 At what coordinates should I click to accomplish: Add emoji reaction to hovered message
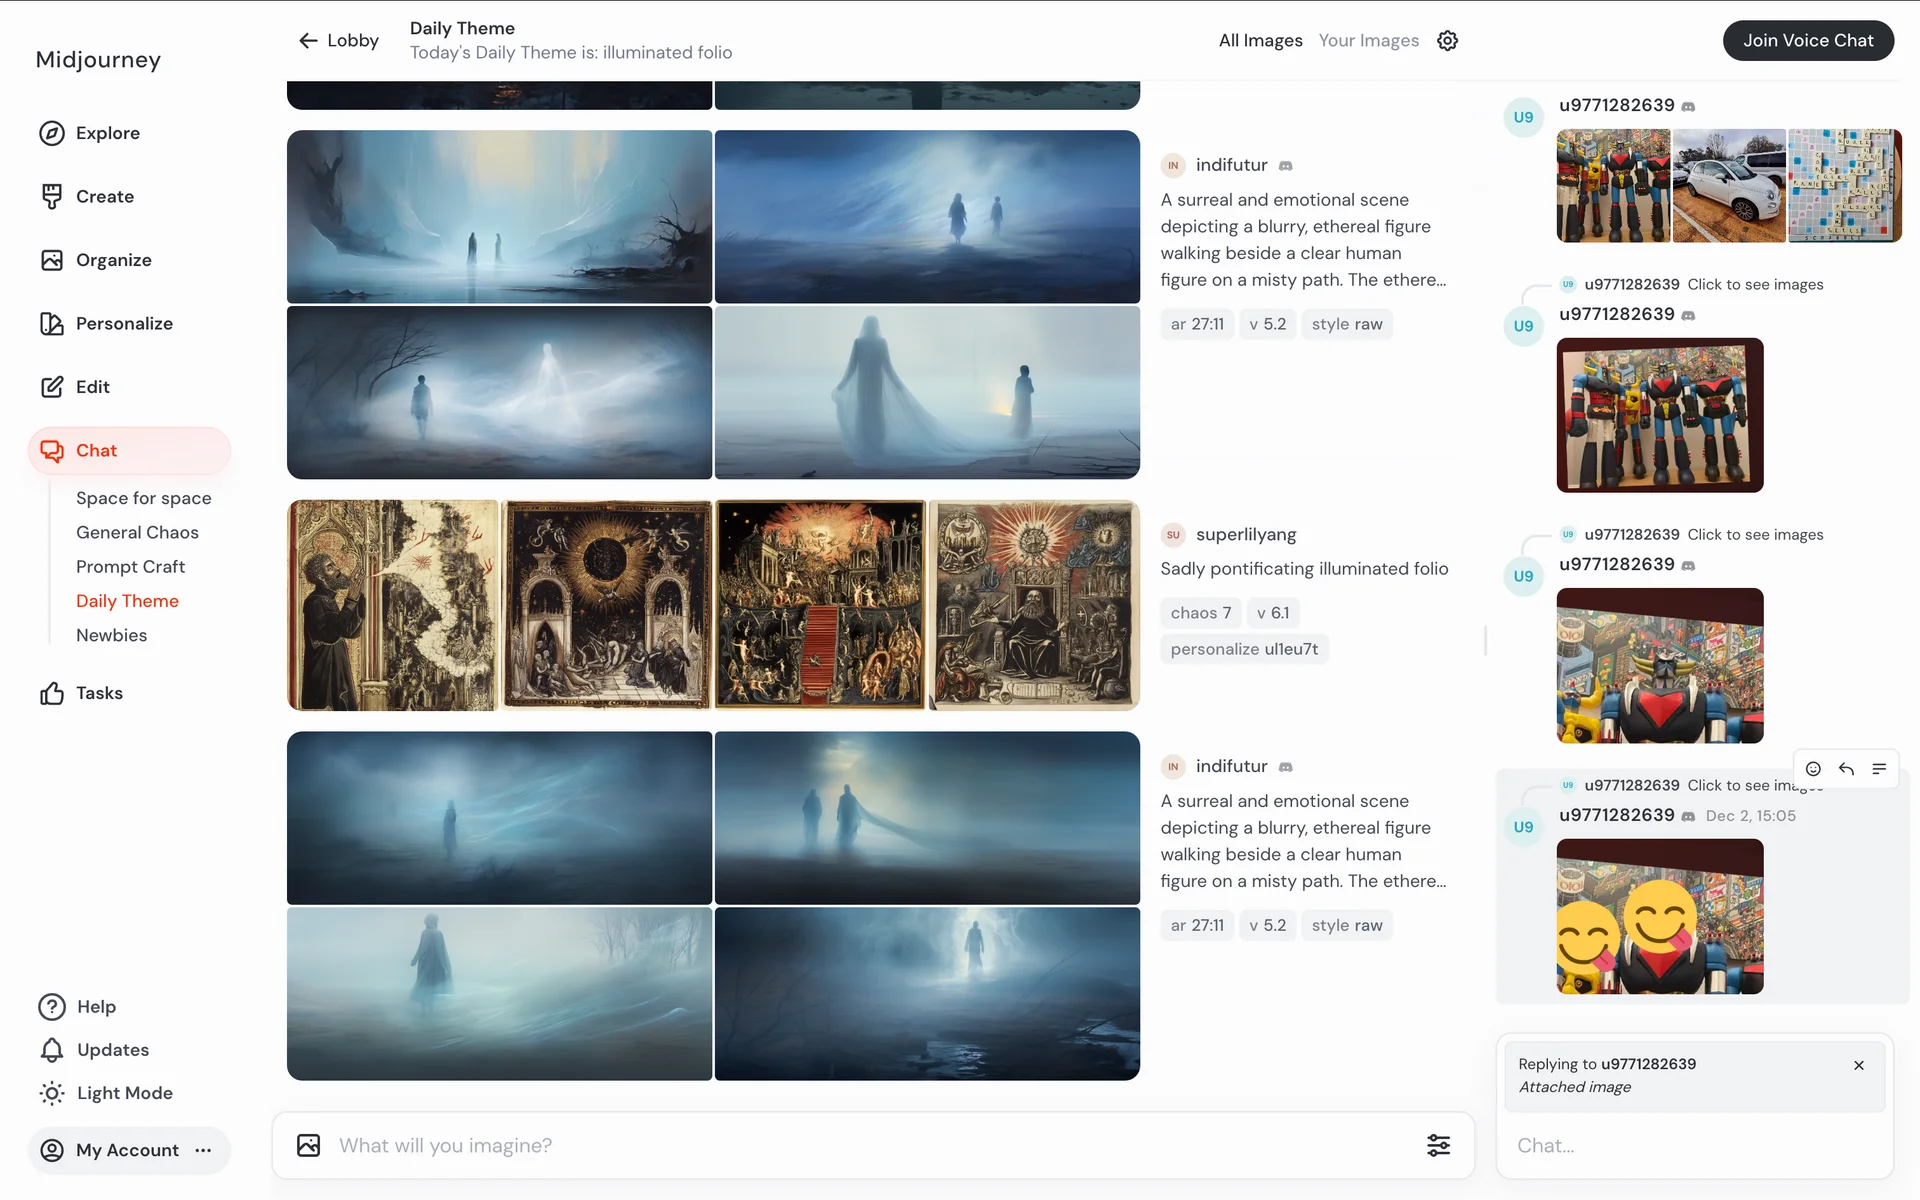(x=1813, y=769)
